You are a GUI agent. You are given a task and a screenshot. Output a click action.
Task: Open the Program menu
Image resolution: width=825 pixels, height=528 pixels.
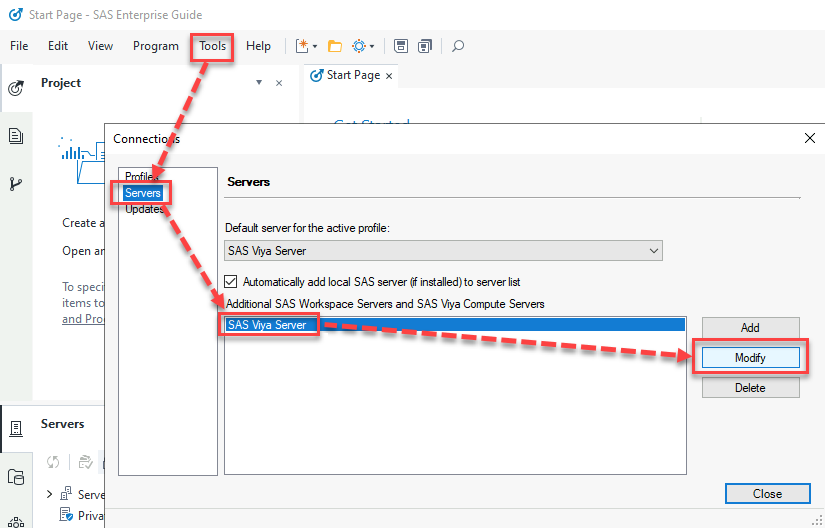(x=155, y=46)
